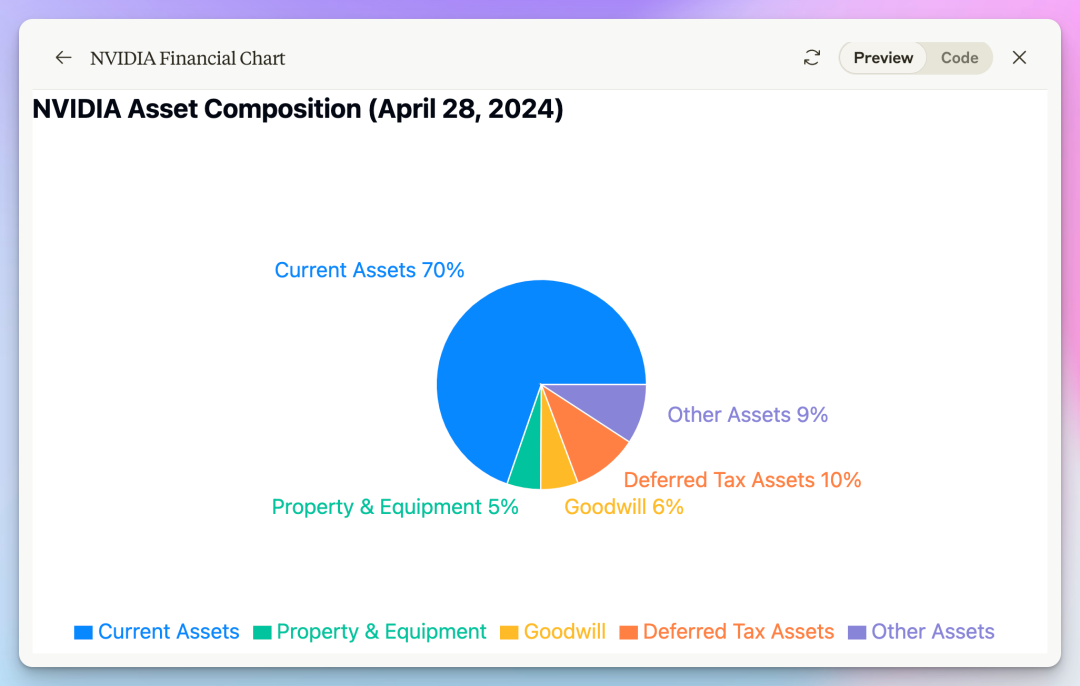Hide Deferred Tax Assets via legend

click(x=738, y=632)
